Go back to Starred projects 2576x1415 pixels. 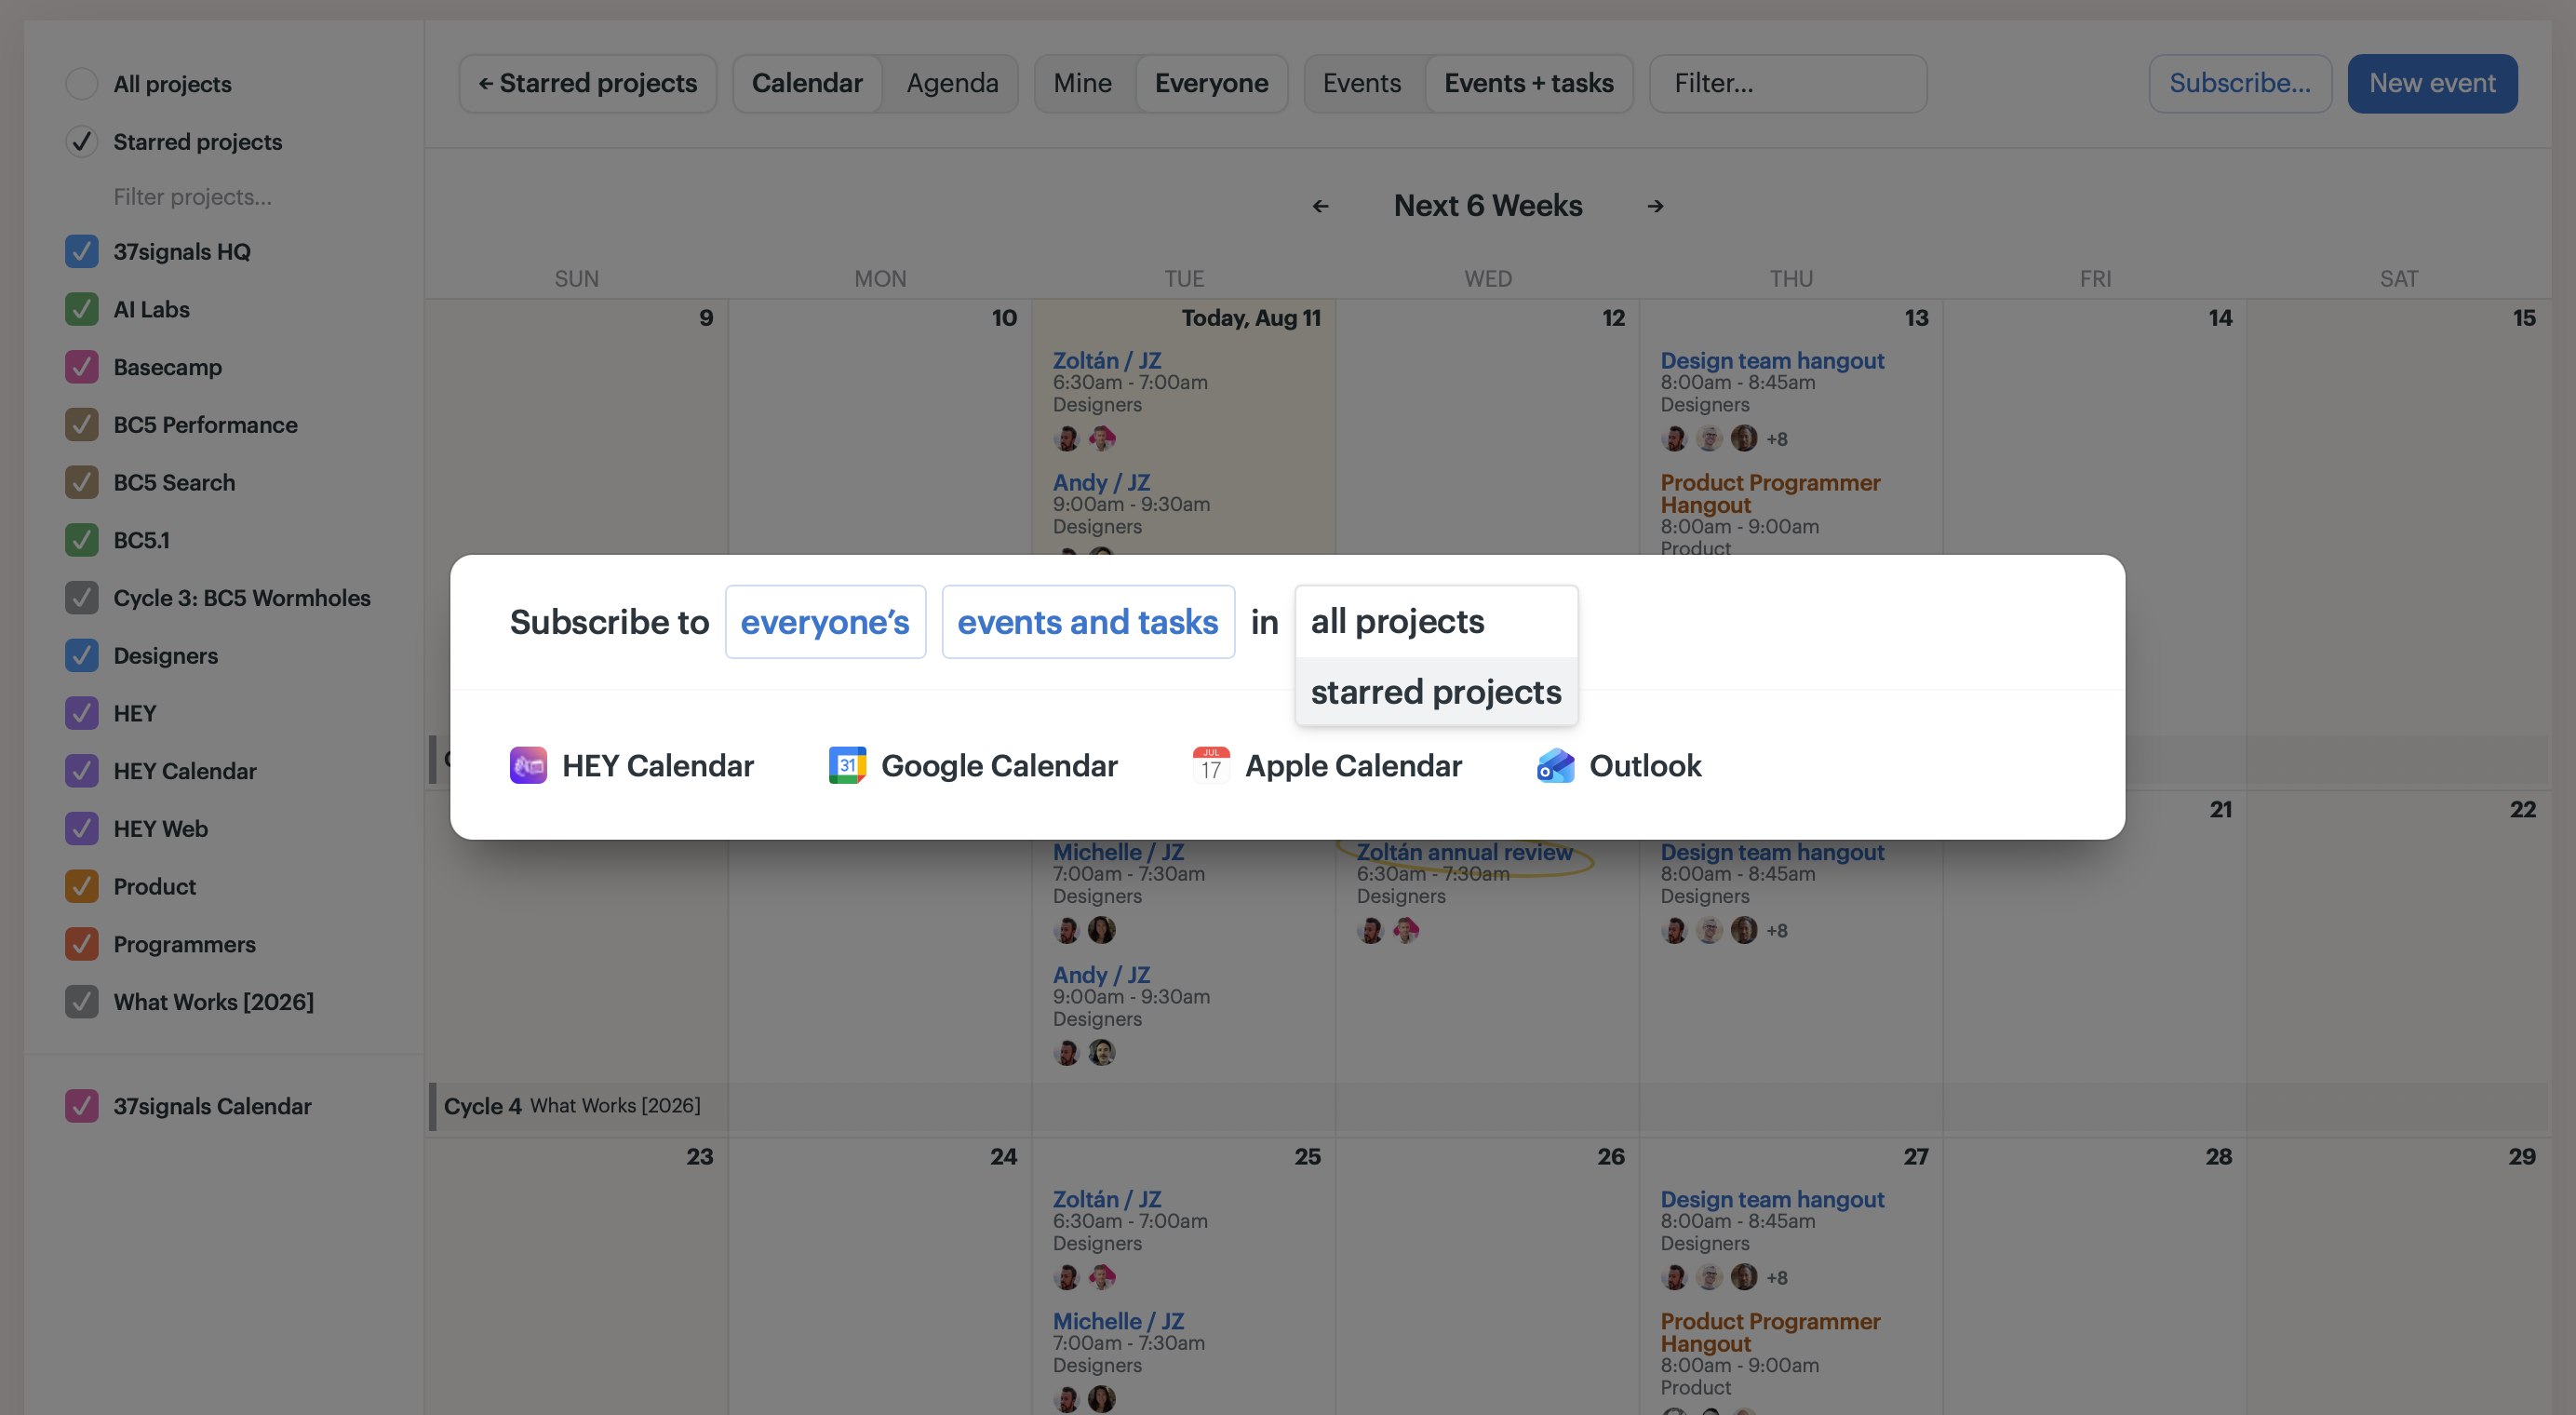(588, 83)
